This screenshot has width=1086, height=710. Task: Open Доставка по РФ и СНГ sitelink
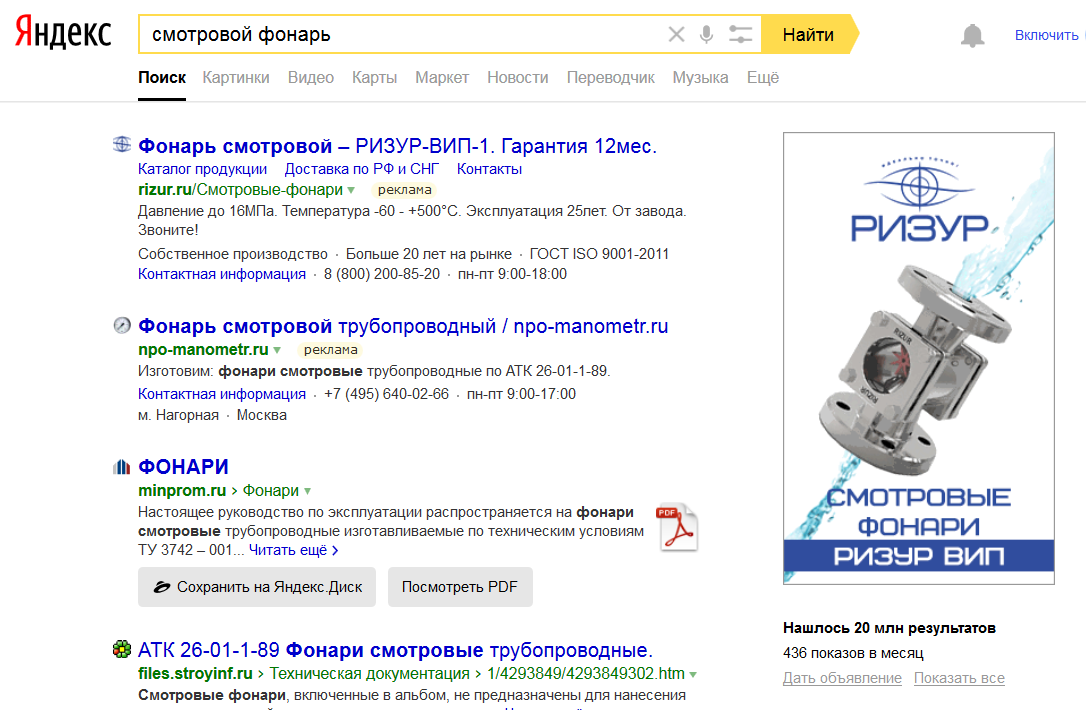click(x=362, y=169)
